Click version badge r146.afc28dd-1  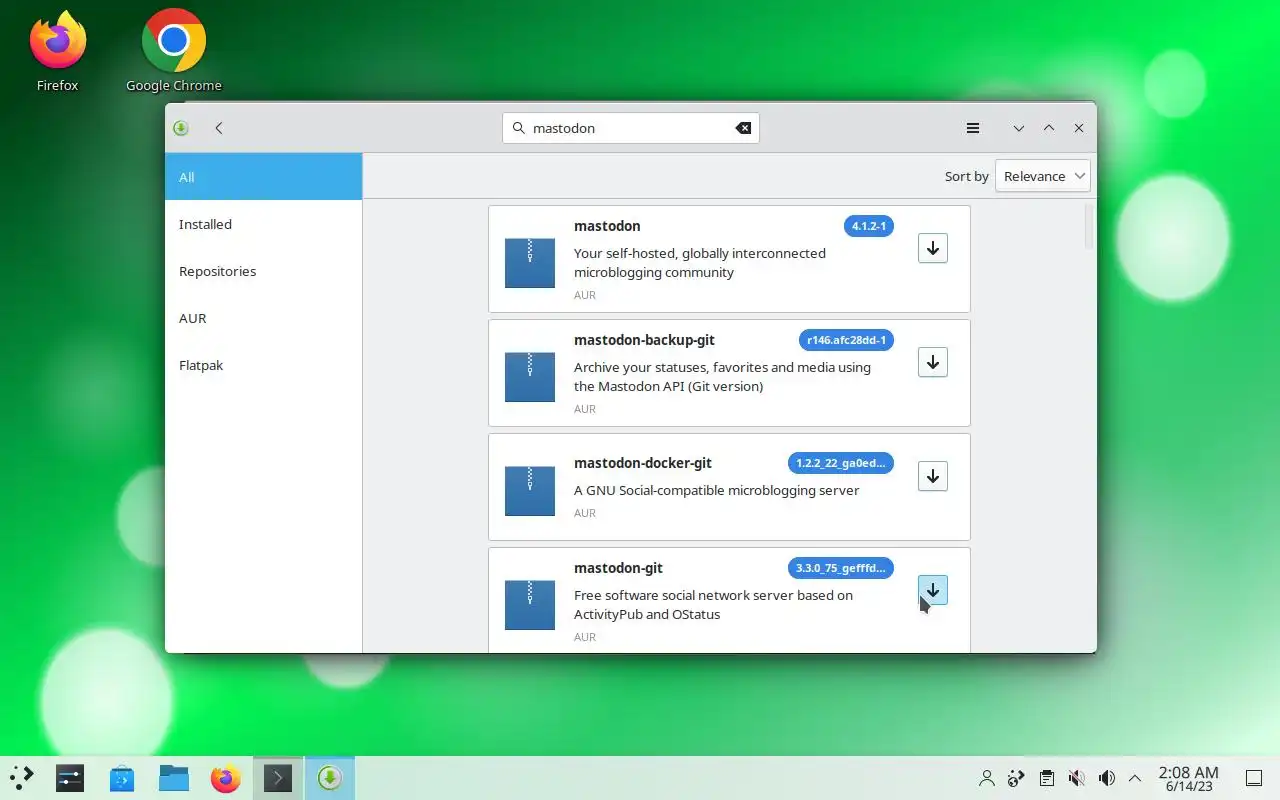[846, 340]
